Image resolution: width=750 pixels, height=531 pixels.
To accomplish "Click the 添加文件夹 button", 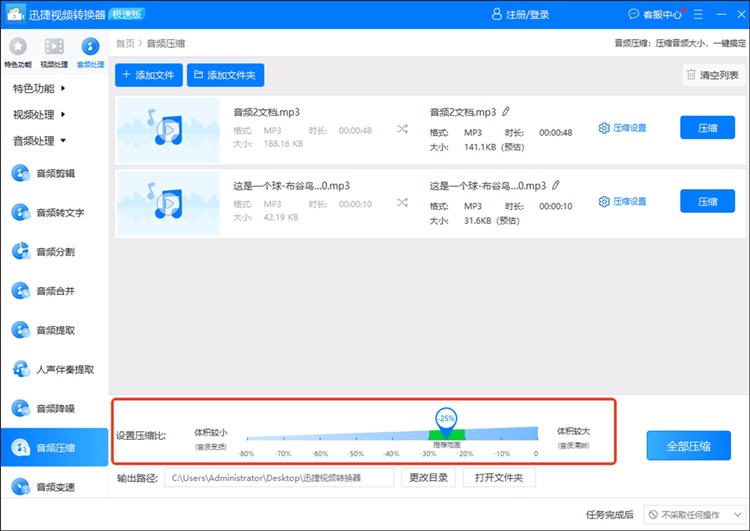I will click(x=225, y=75).
